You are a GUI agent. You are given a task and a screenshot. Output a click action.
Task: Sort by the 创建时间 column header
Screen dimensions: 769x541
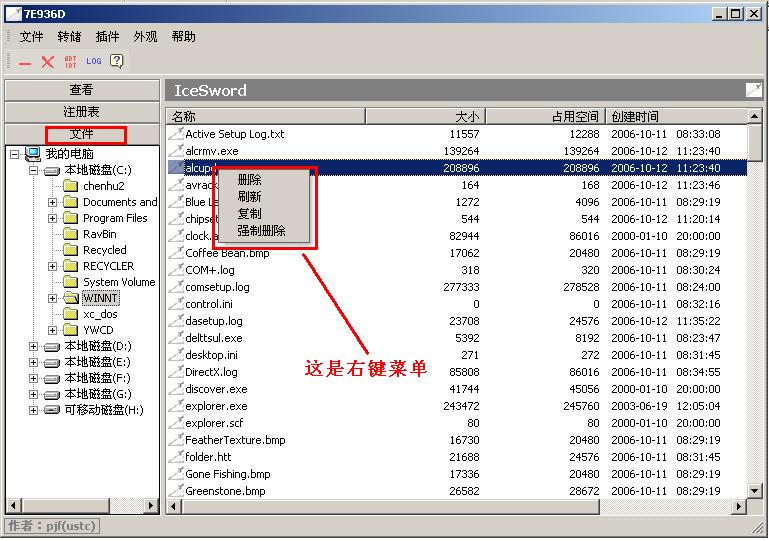click(676, 116)
